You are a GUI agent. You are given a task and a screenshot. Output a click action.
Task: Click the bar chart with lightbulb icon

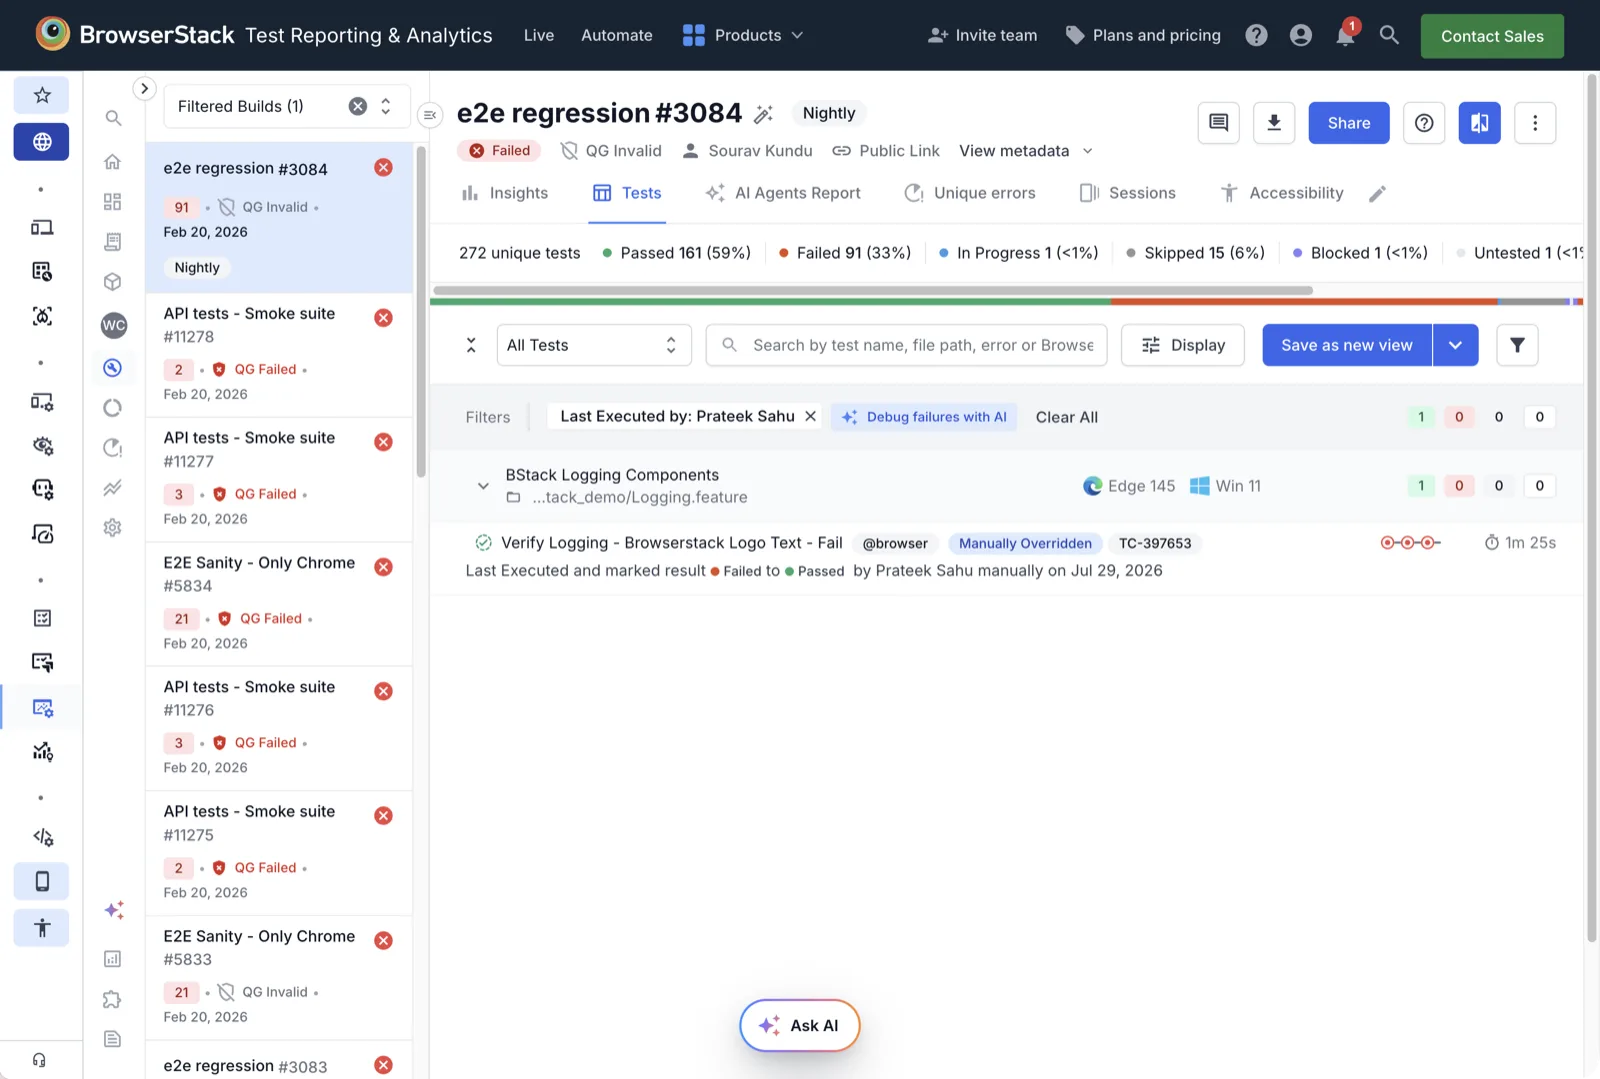coord(42,752)
